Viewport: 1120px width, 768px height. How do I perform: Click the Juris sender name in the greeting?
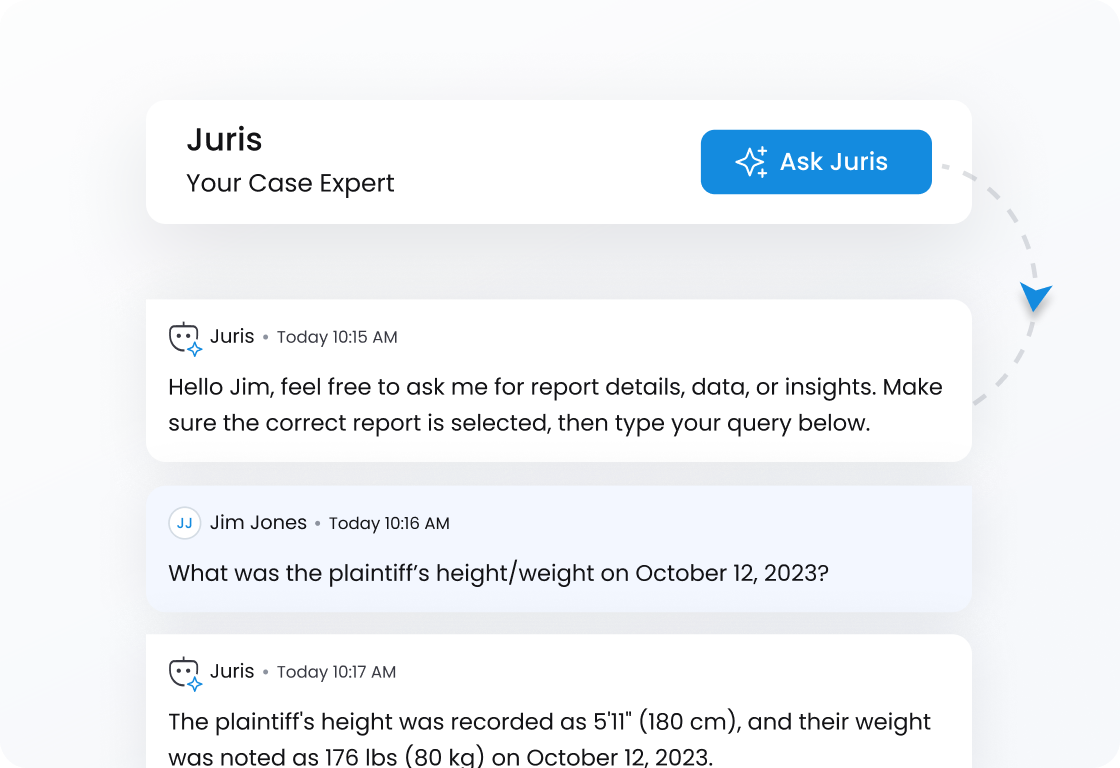[x=232, y=337]
